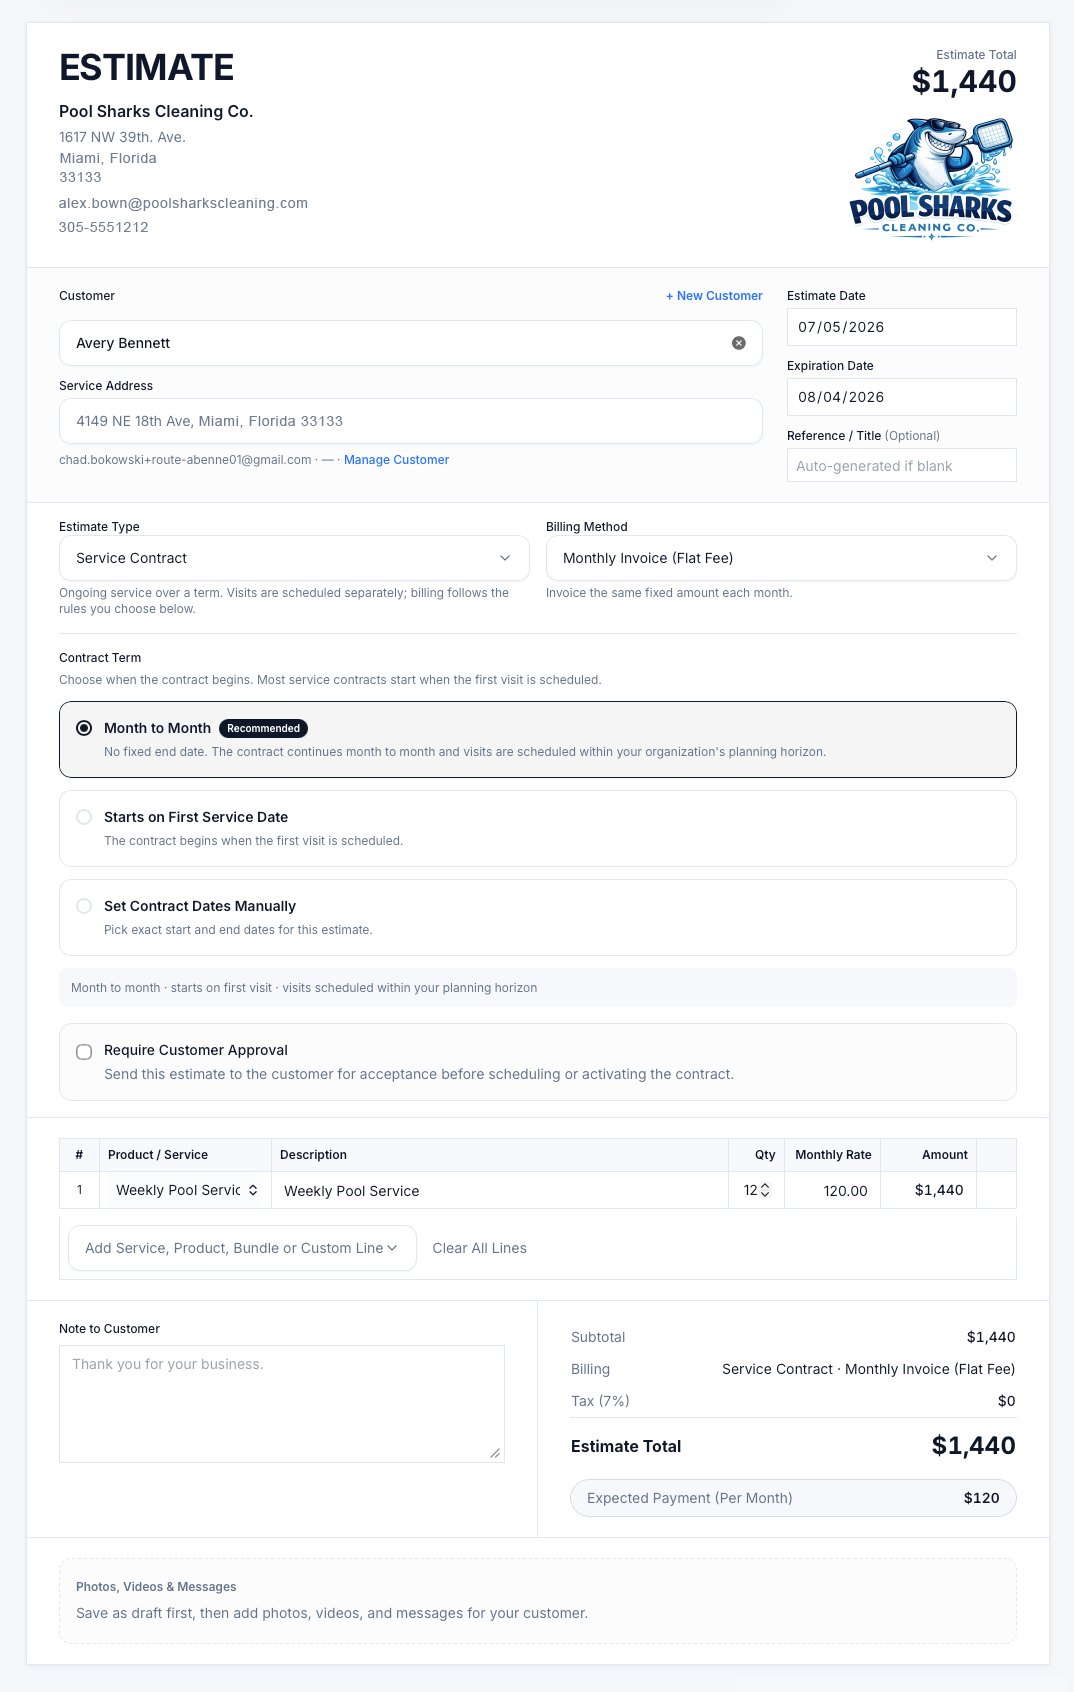Viewport: 1074px width, 1692px height.
Task: Click the Expected Payment (Per Month) pill
Action: tap(793, 1498)
